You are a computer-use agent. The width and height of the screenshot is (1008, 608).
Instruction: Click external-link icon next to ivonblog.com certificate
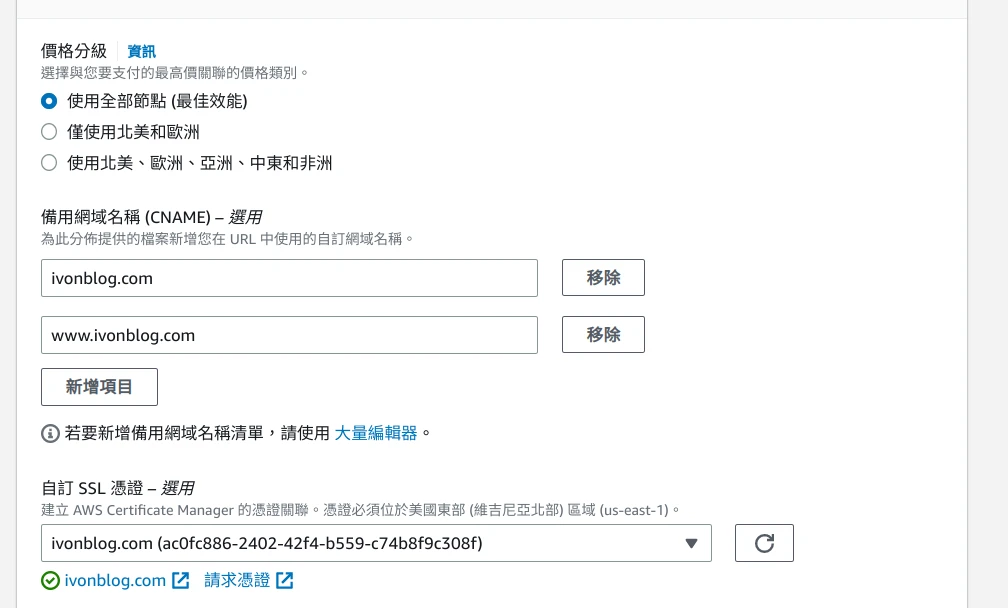181,580
